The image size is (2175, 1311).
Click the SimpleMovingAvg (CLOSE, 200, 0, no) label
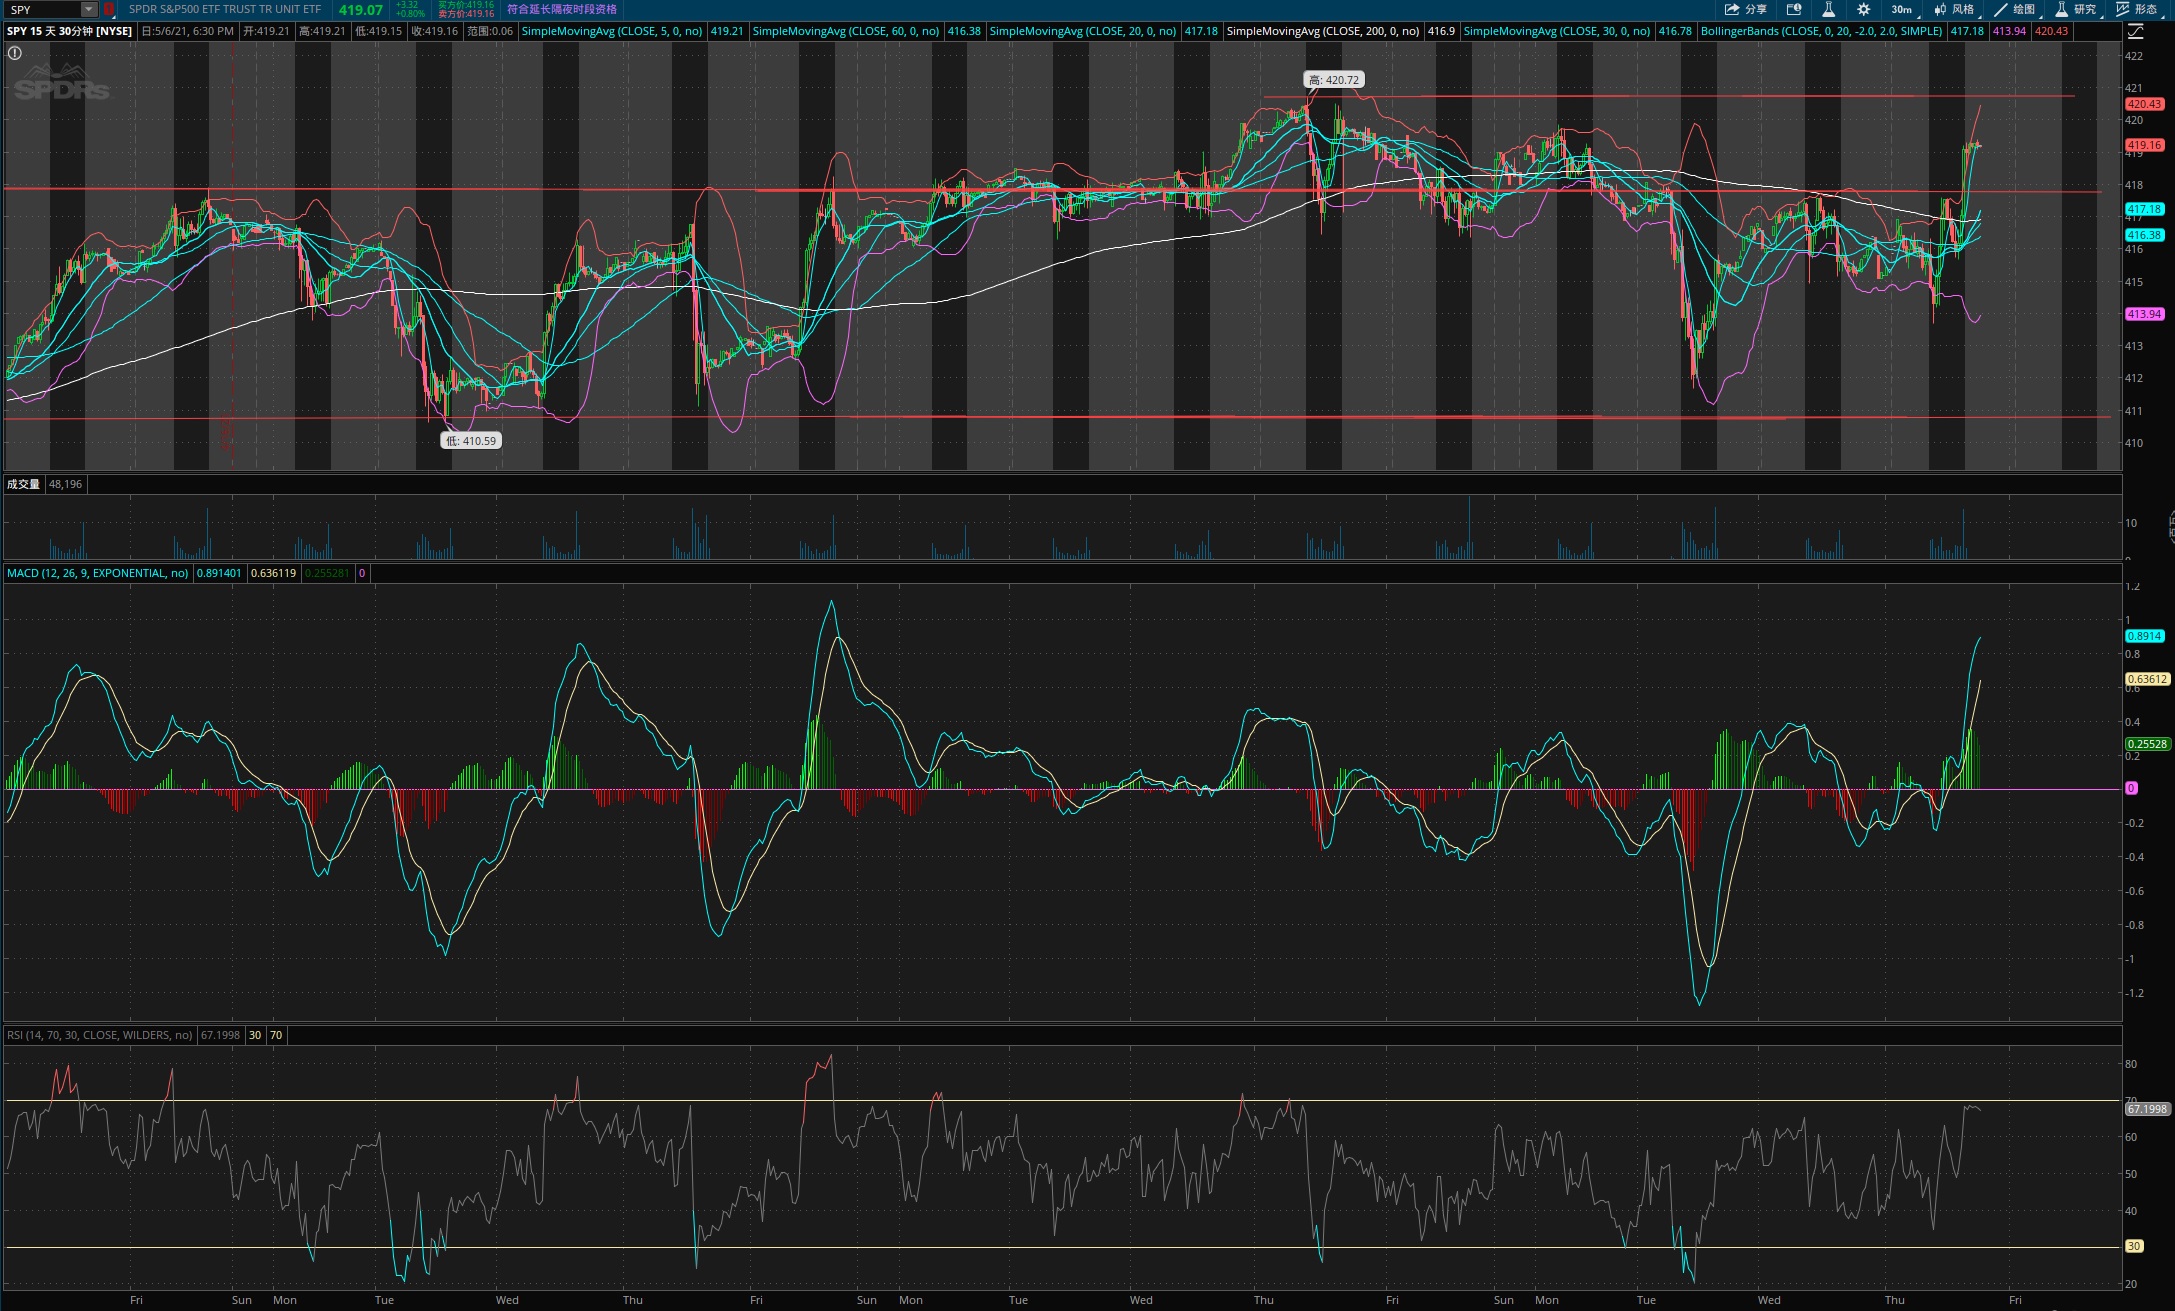pyautogui.click(x=1322, y=31)
